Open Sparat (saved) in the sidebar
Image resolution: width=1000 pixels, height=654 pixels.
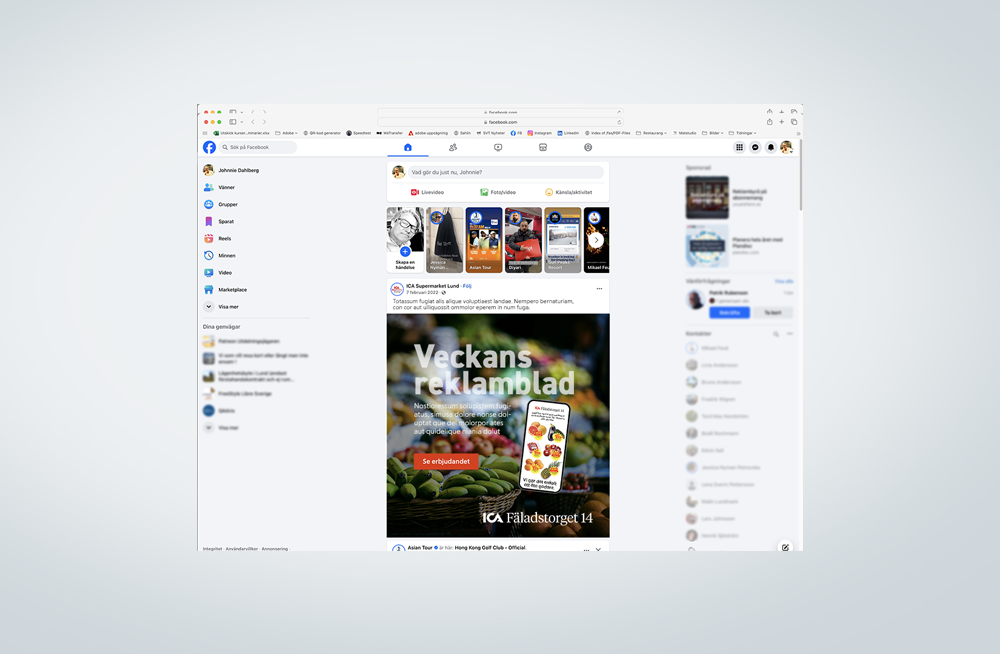(225, 222)
